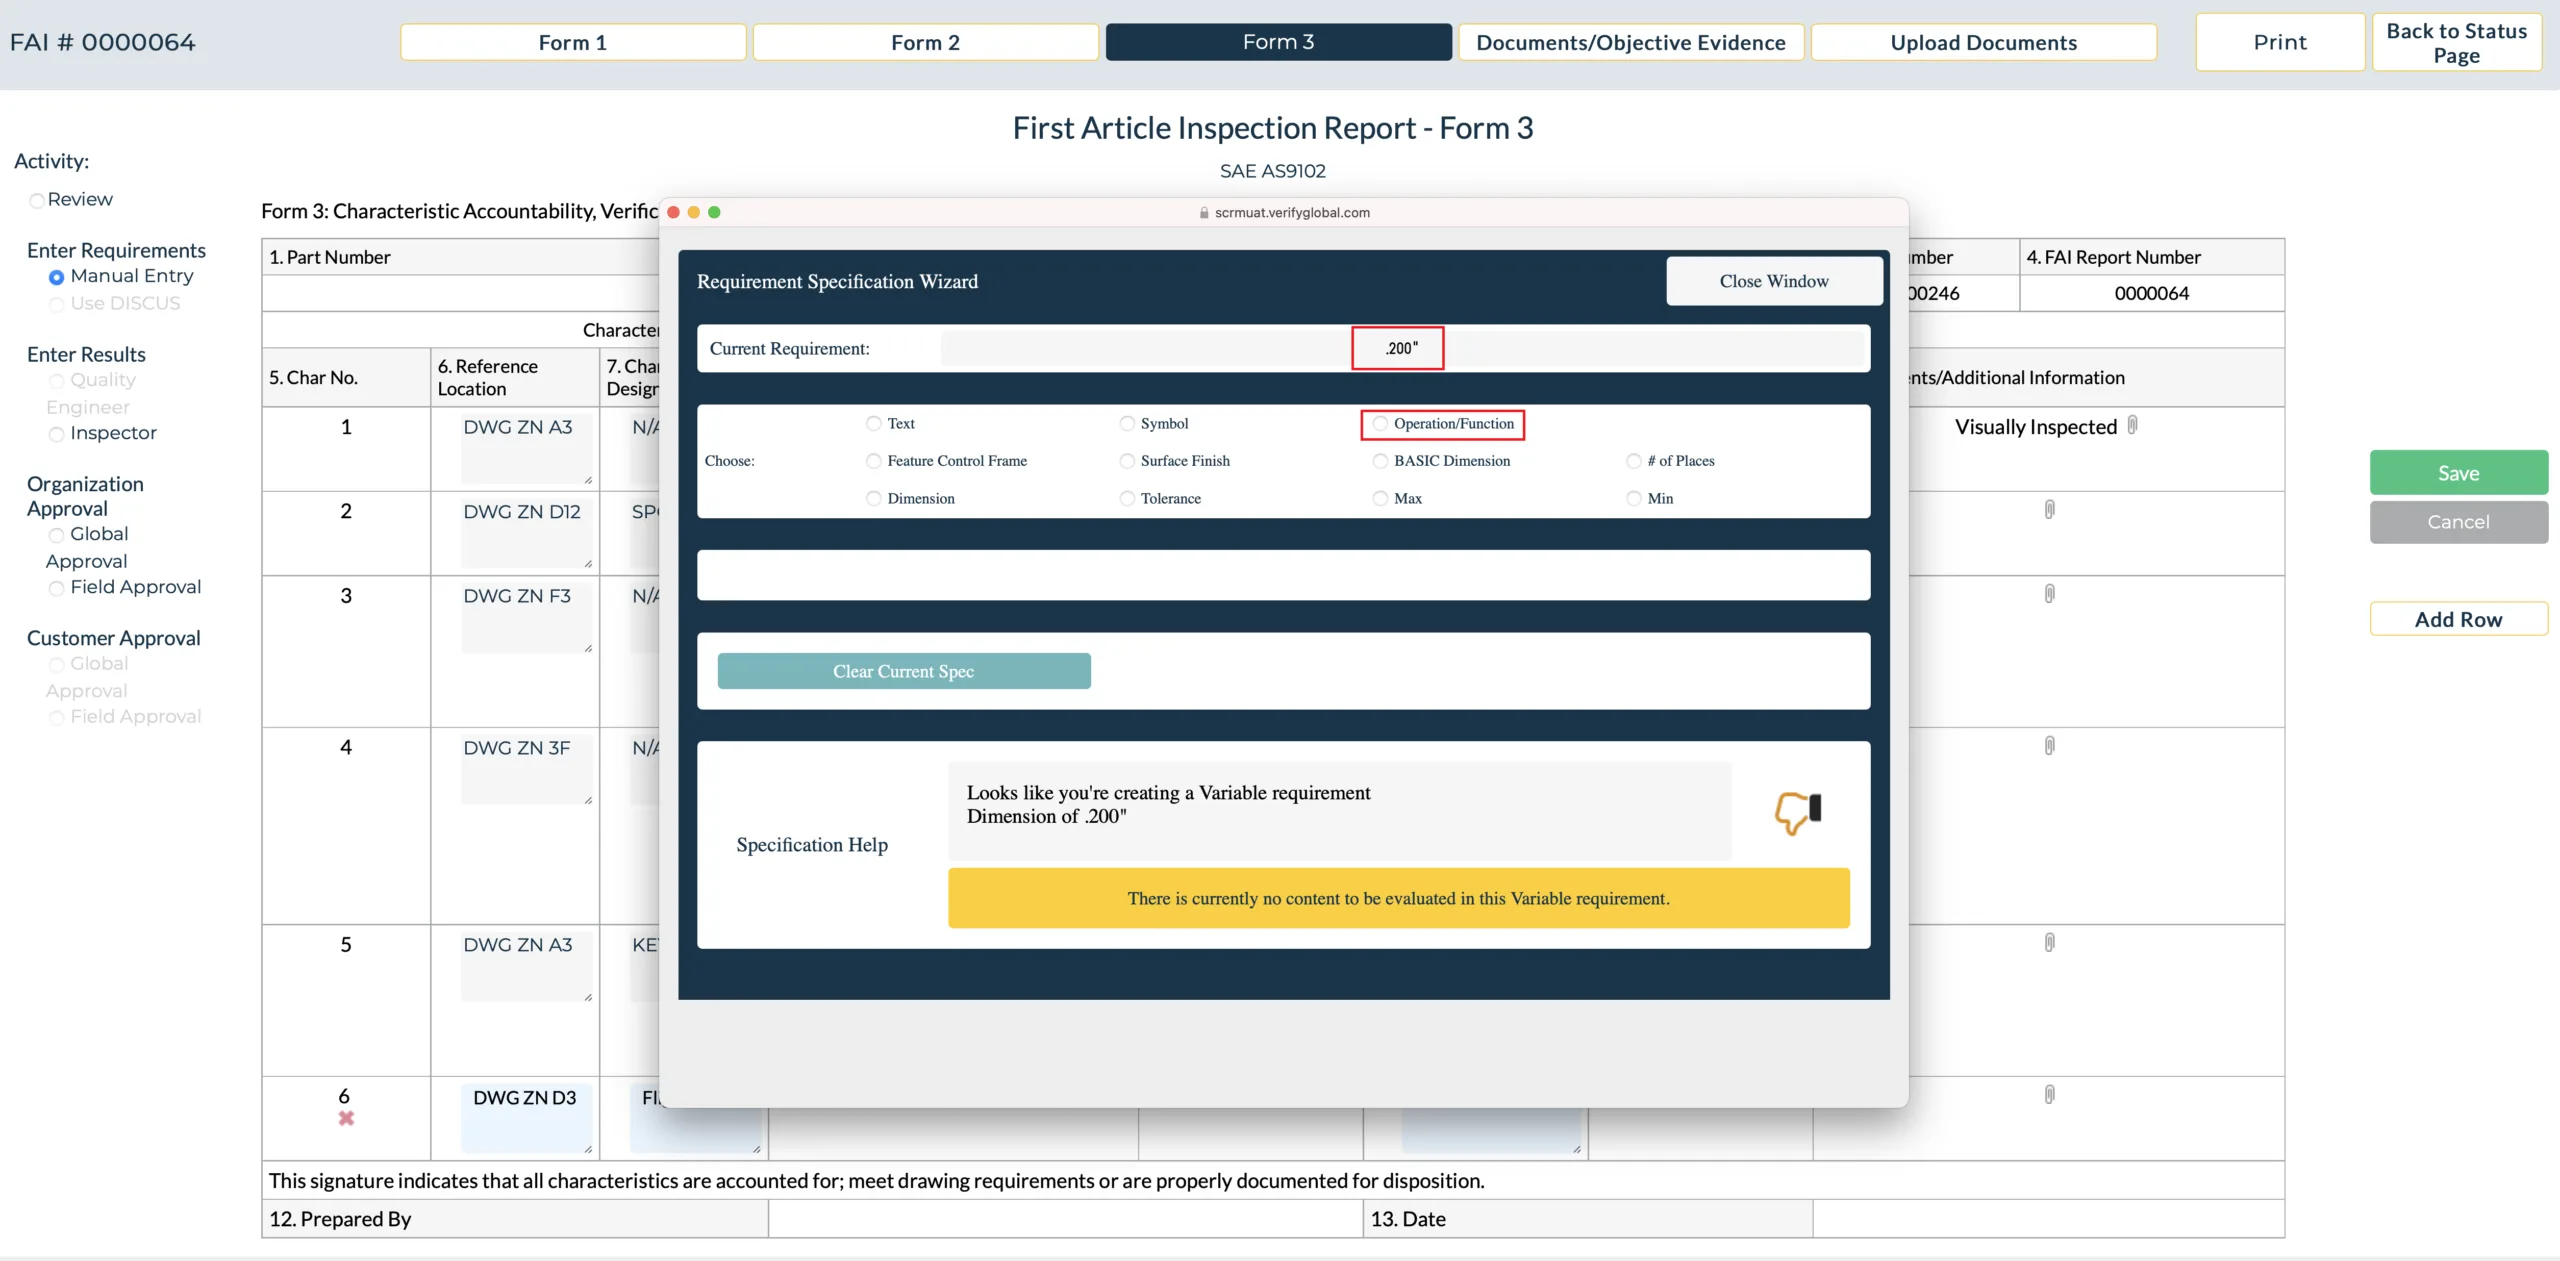This screenshot has height=1261, width=2560.
Task: Select the Min radio option
Action: pyautogui.click(x=1634, y=498)
